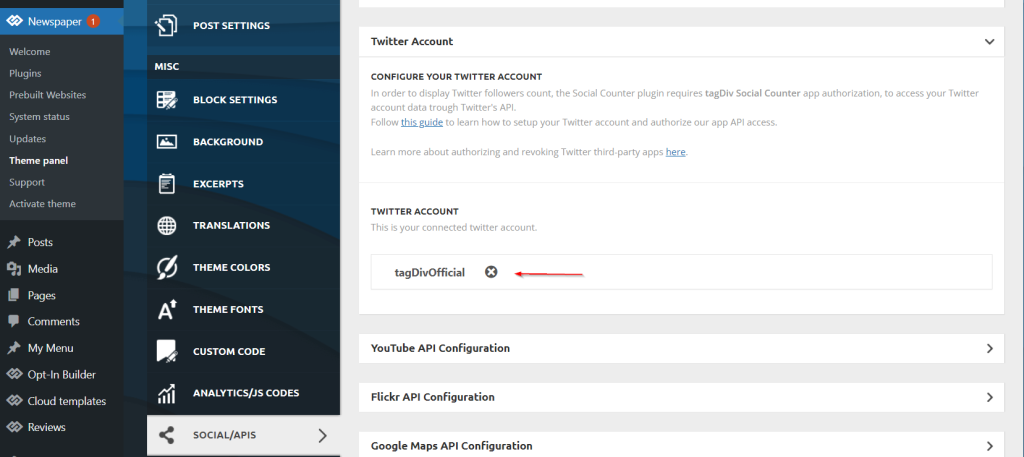This screenshot has height=457, width=1024.
Task: Open the Post Settings panel tab
Action: 244,25
